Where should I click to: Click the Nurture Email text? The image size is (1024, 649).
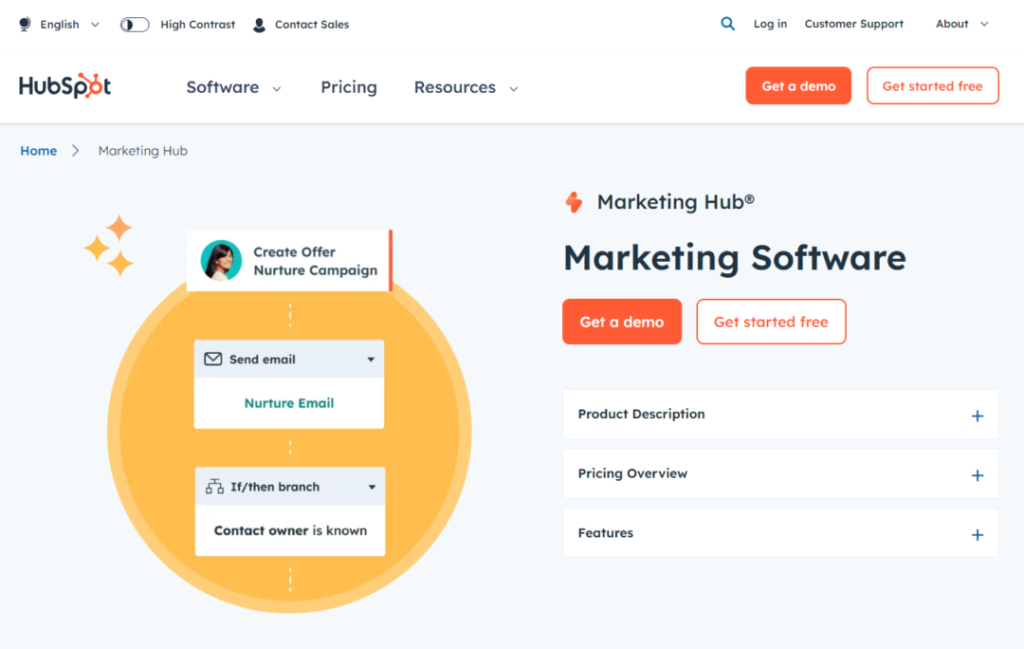coord(289,404)
